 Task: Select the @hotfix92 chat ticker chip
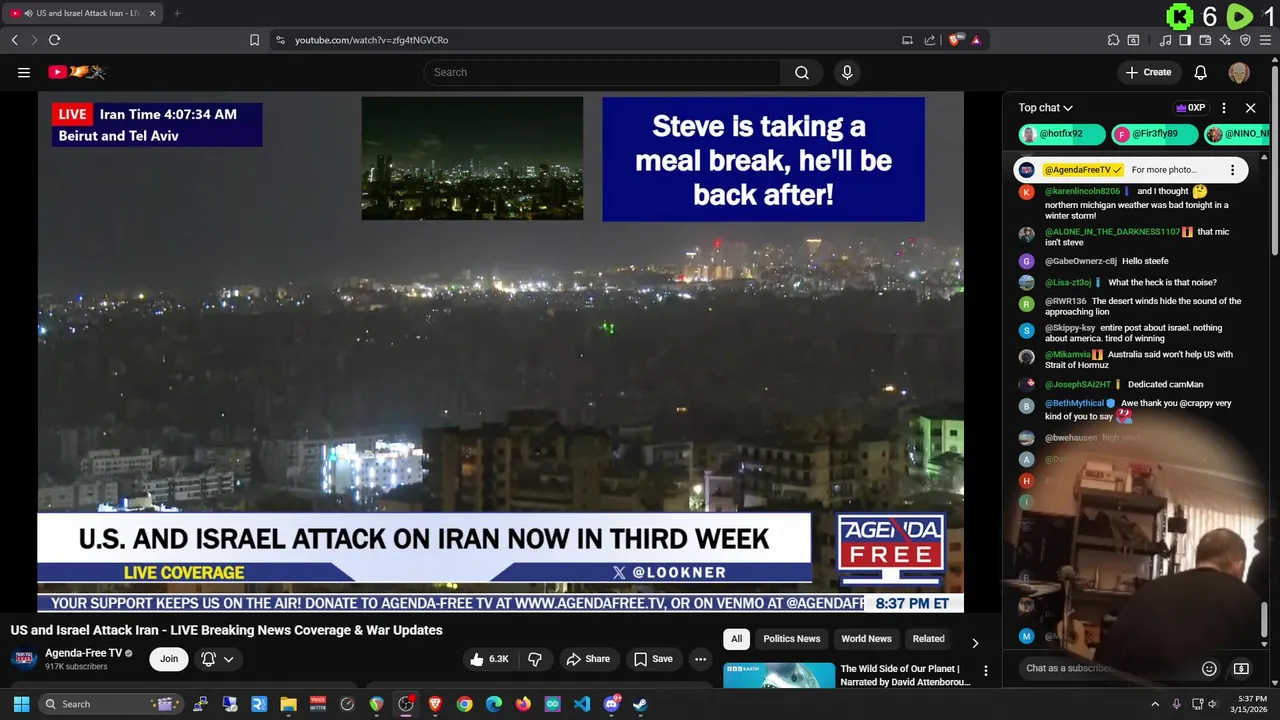coord(1062,134)
